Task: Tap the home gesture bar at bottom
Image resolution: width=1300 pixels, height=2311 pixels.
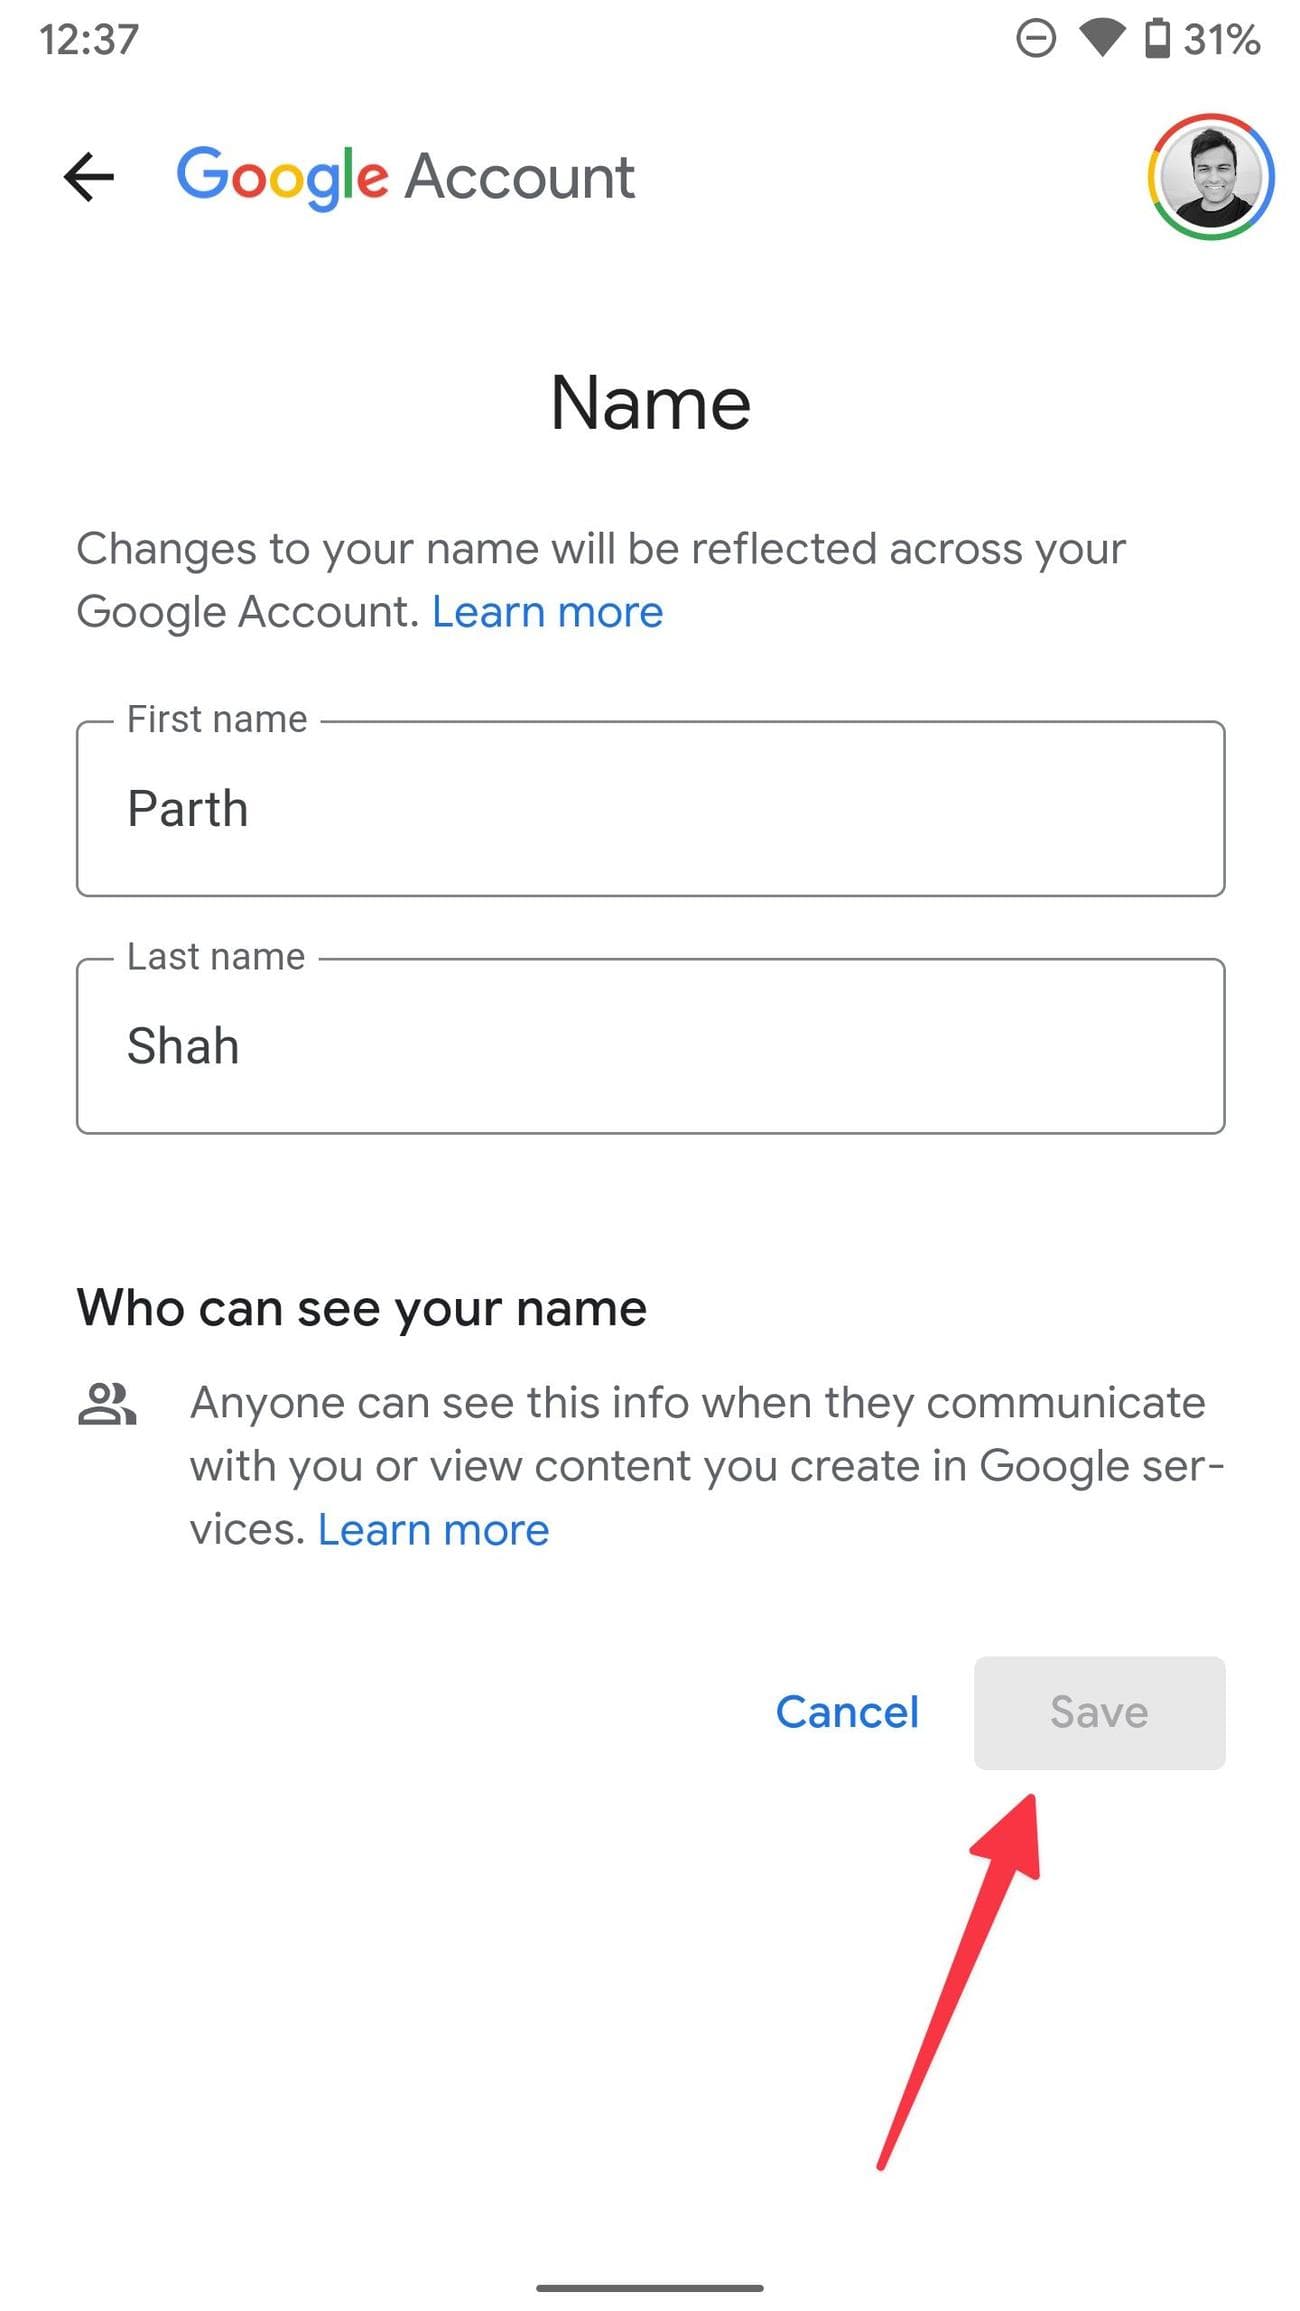Action: pos(650,2287)
